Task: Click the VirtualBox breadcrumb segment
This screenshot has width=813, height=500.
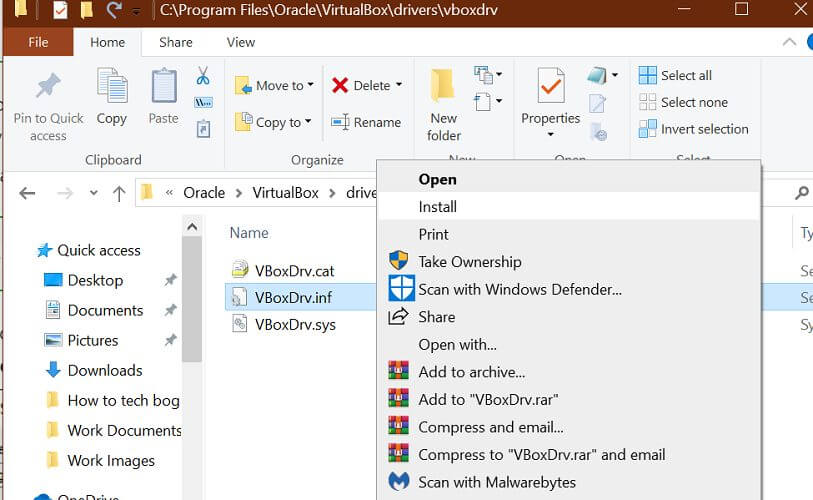Action: (x=285, y=193)
